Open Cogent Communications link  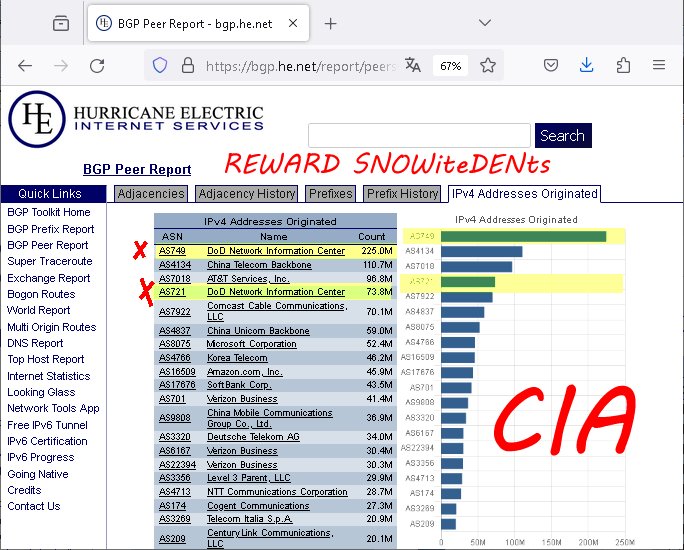click(x=258, y=506)
